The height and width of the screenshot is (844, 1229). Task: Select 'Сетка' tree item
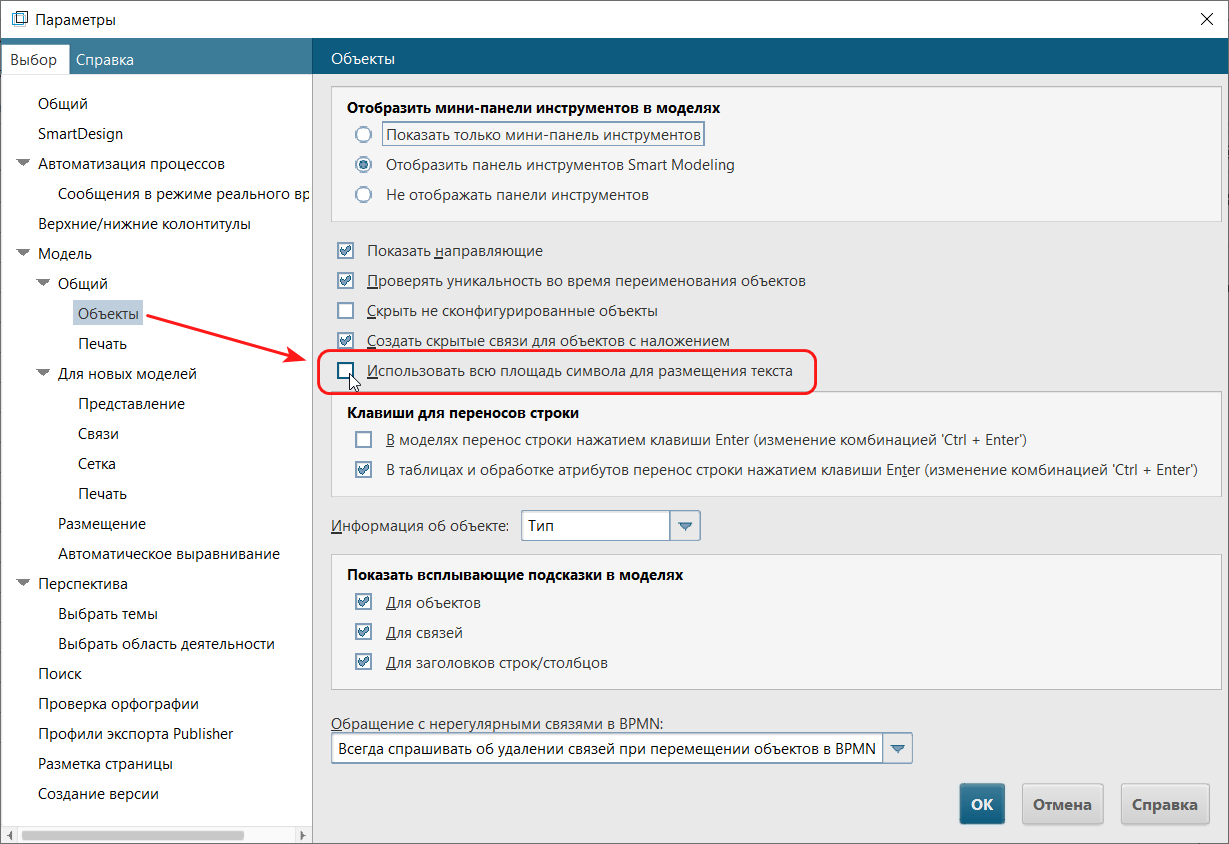[x=97, y=464]
